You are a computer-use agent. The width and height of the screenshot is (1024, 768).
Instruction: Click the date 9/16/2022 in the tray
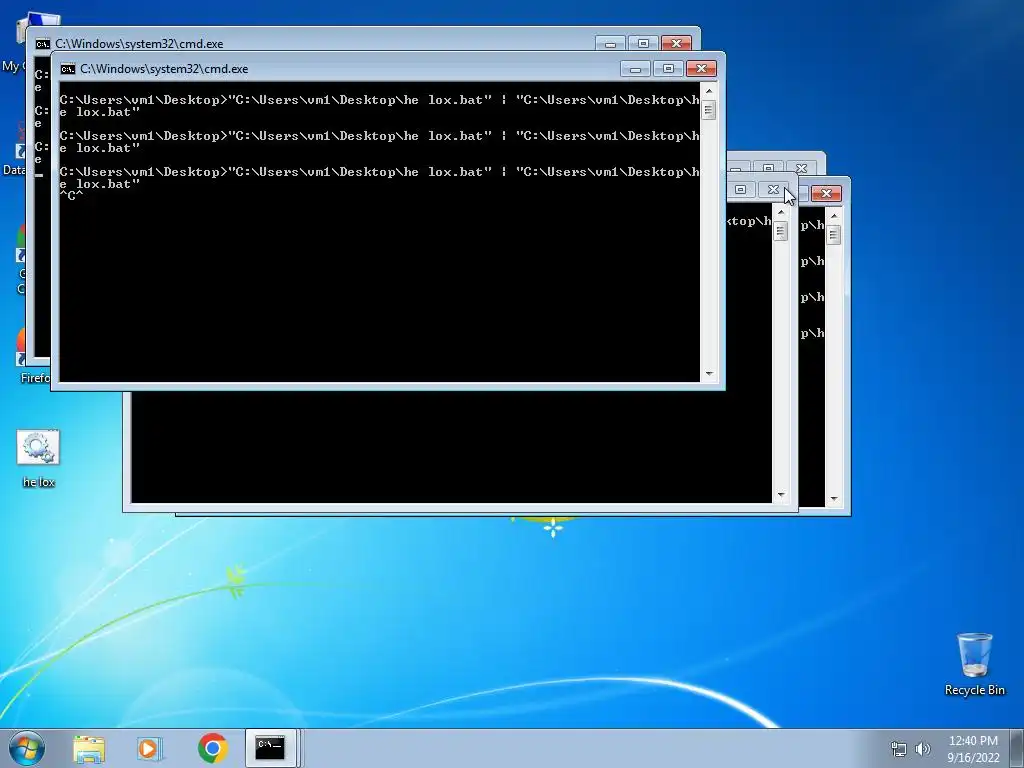pyautogui.click(x=973, y=758)
